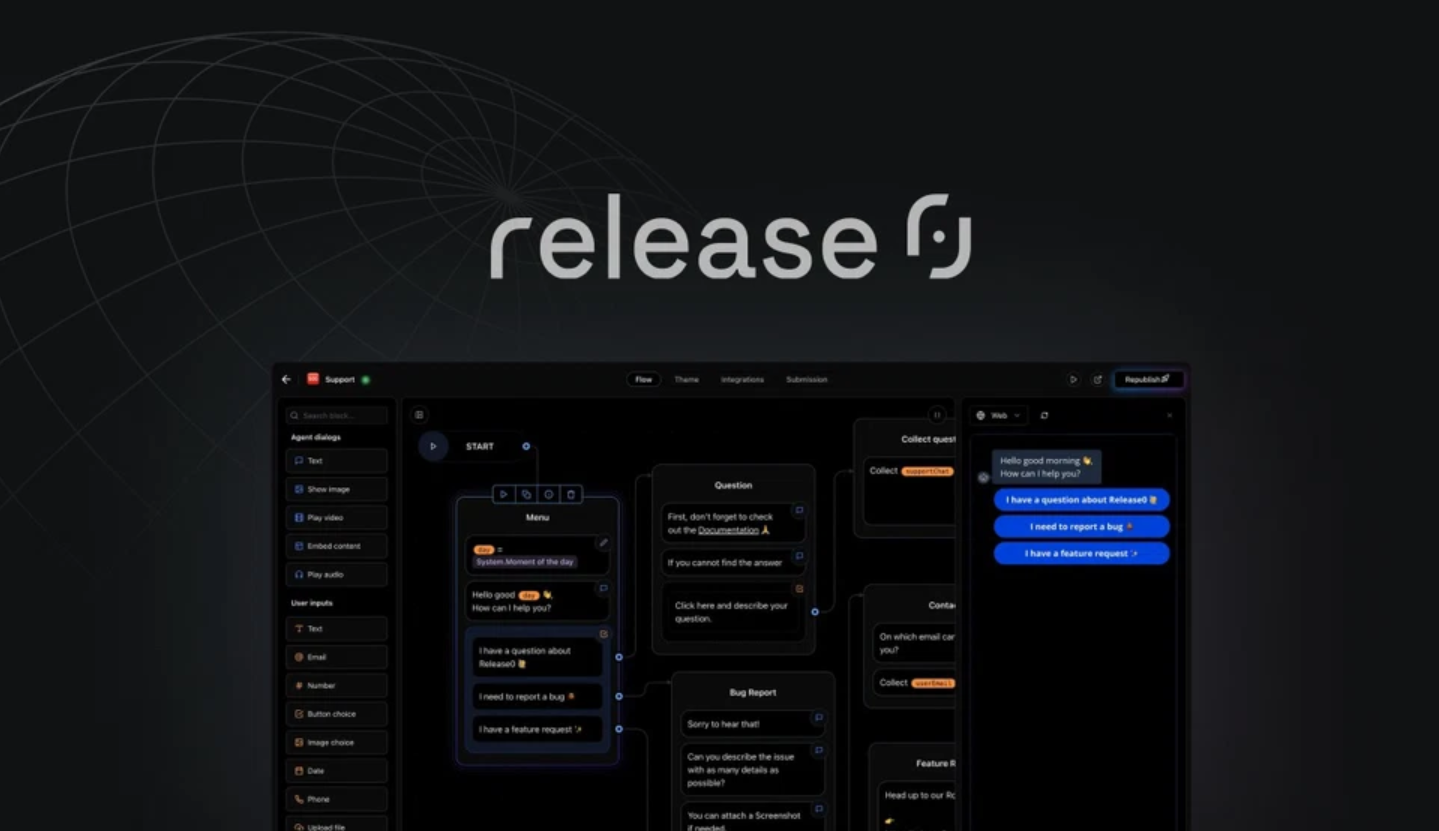
Task: Select the Number input block
Action: [337, 686]
